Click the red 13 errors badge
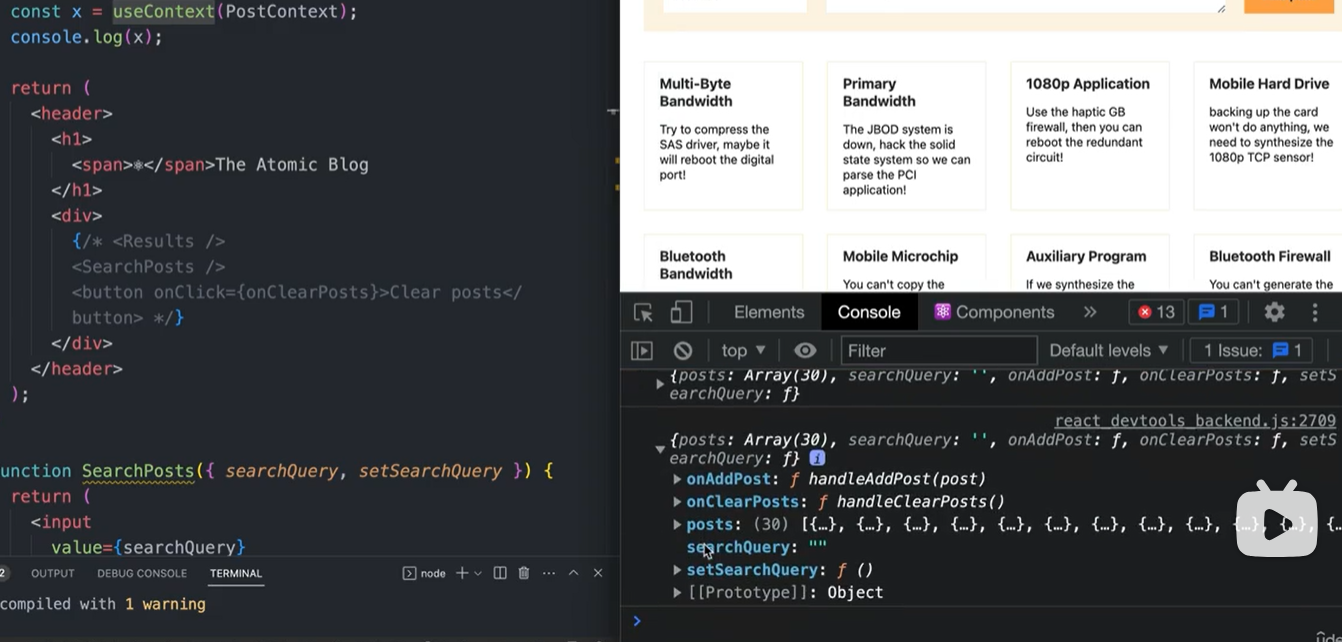Viewport: 1342px width, 642px height. coord(1156,312)
